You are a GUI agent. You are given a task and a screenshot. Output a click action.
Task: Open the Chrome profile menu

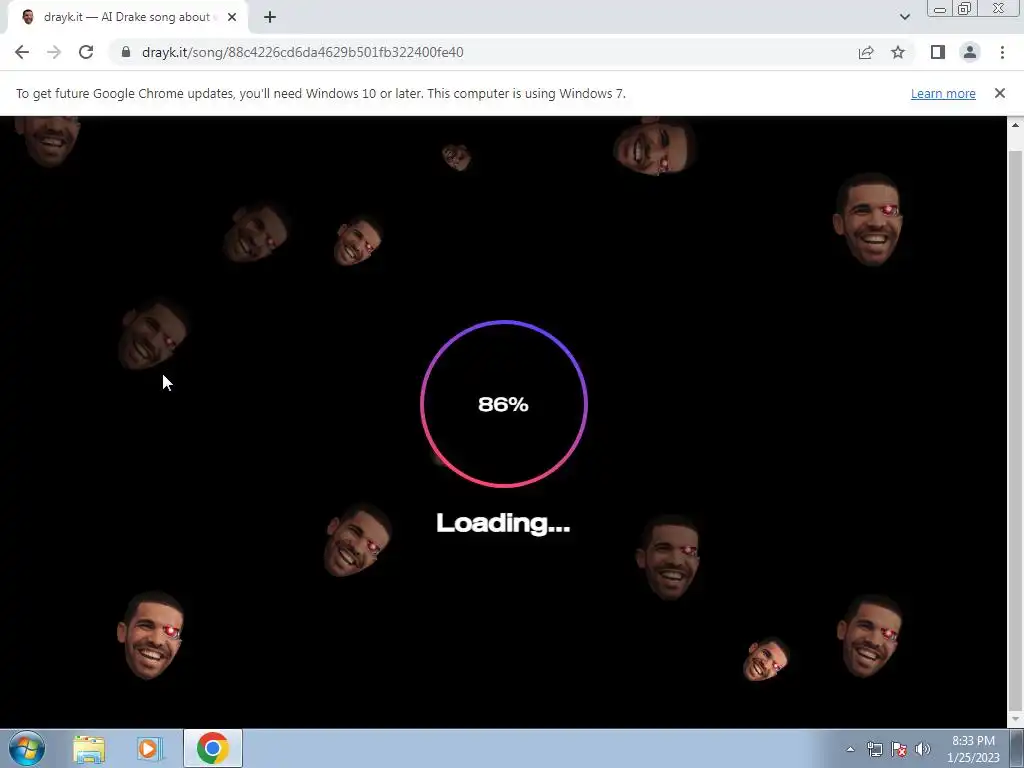click(970, 52)
